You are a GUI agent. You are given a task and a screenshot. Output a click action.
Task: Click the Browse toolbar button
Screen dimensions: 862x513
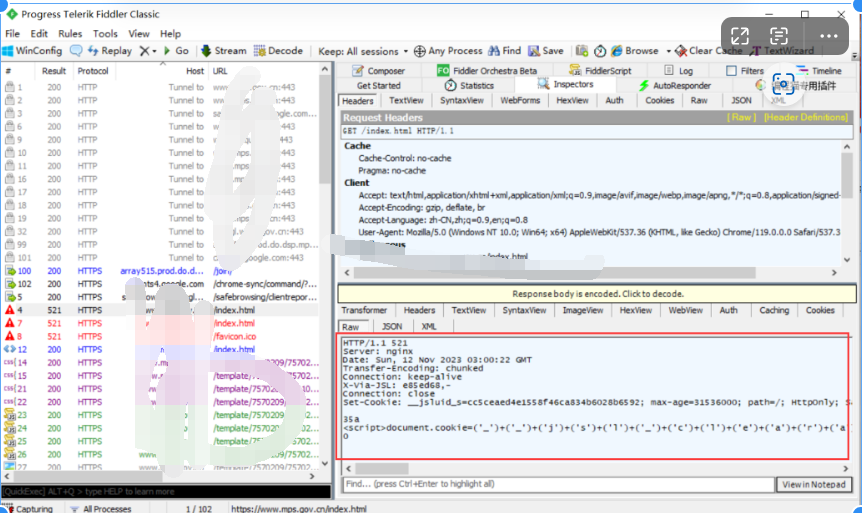click(634, 51)
